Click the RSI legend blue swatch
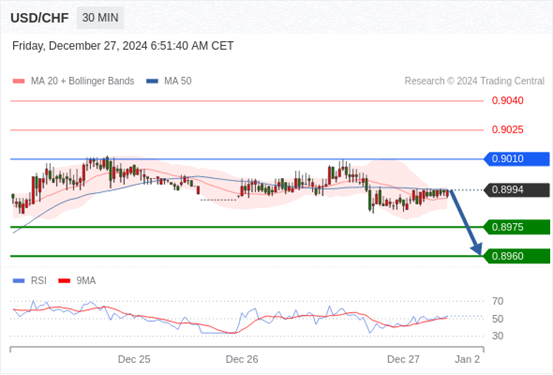 tap(19, 281)
